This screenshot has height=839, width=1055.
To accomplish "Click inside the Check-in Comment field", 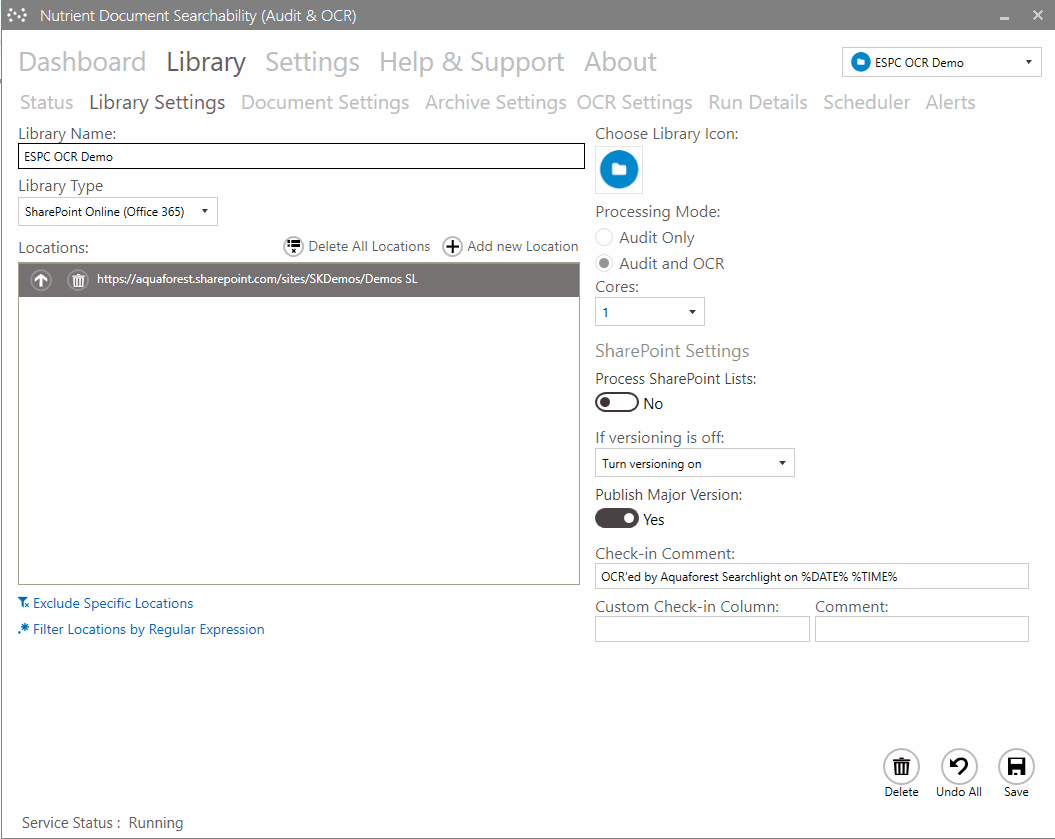I will pos(811,575).
